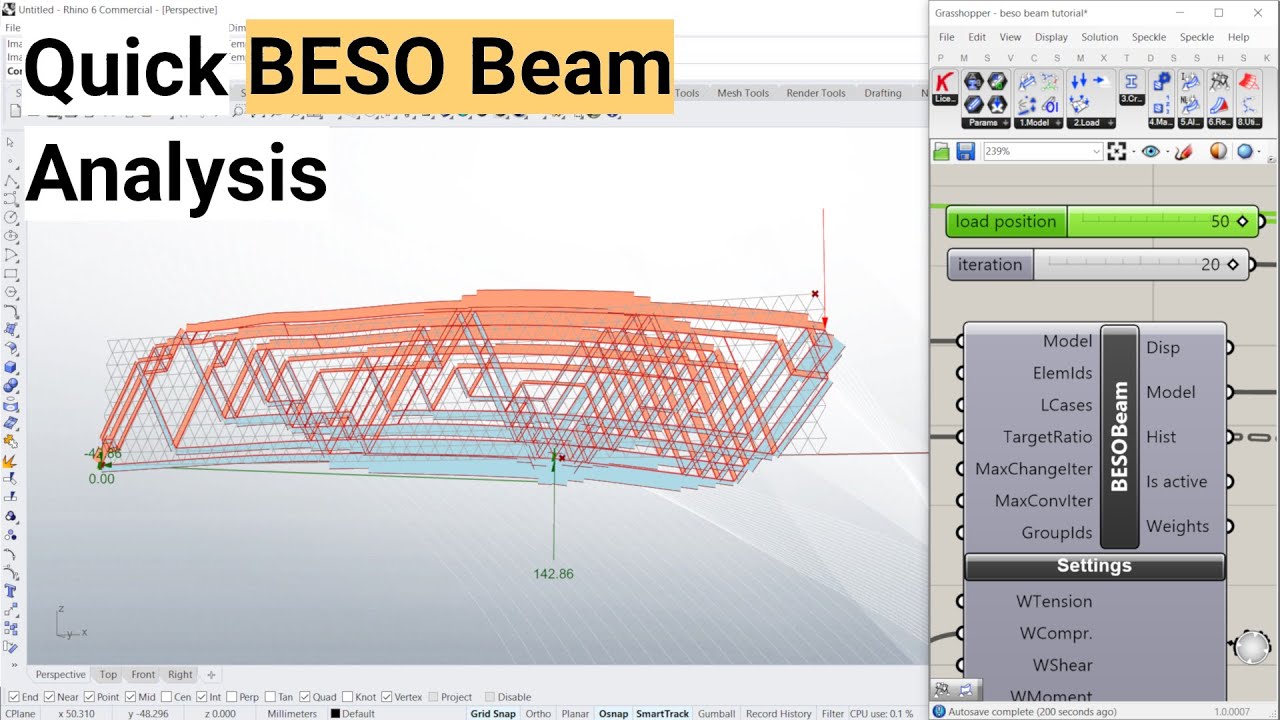Viewport: 1280px width, 720px height.
Task: Toggle Gumball in the status bar
Action: coord(716,714)
